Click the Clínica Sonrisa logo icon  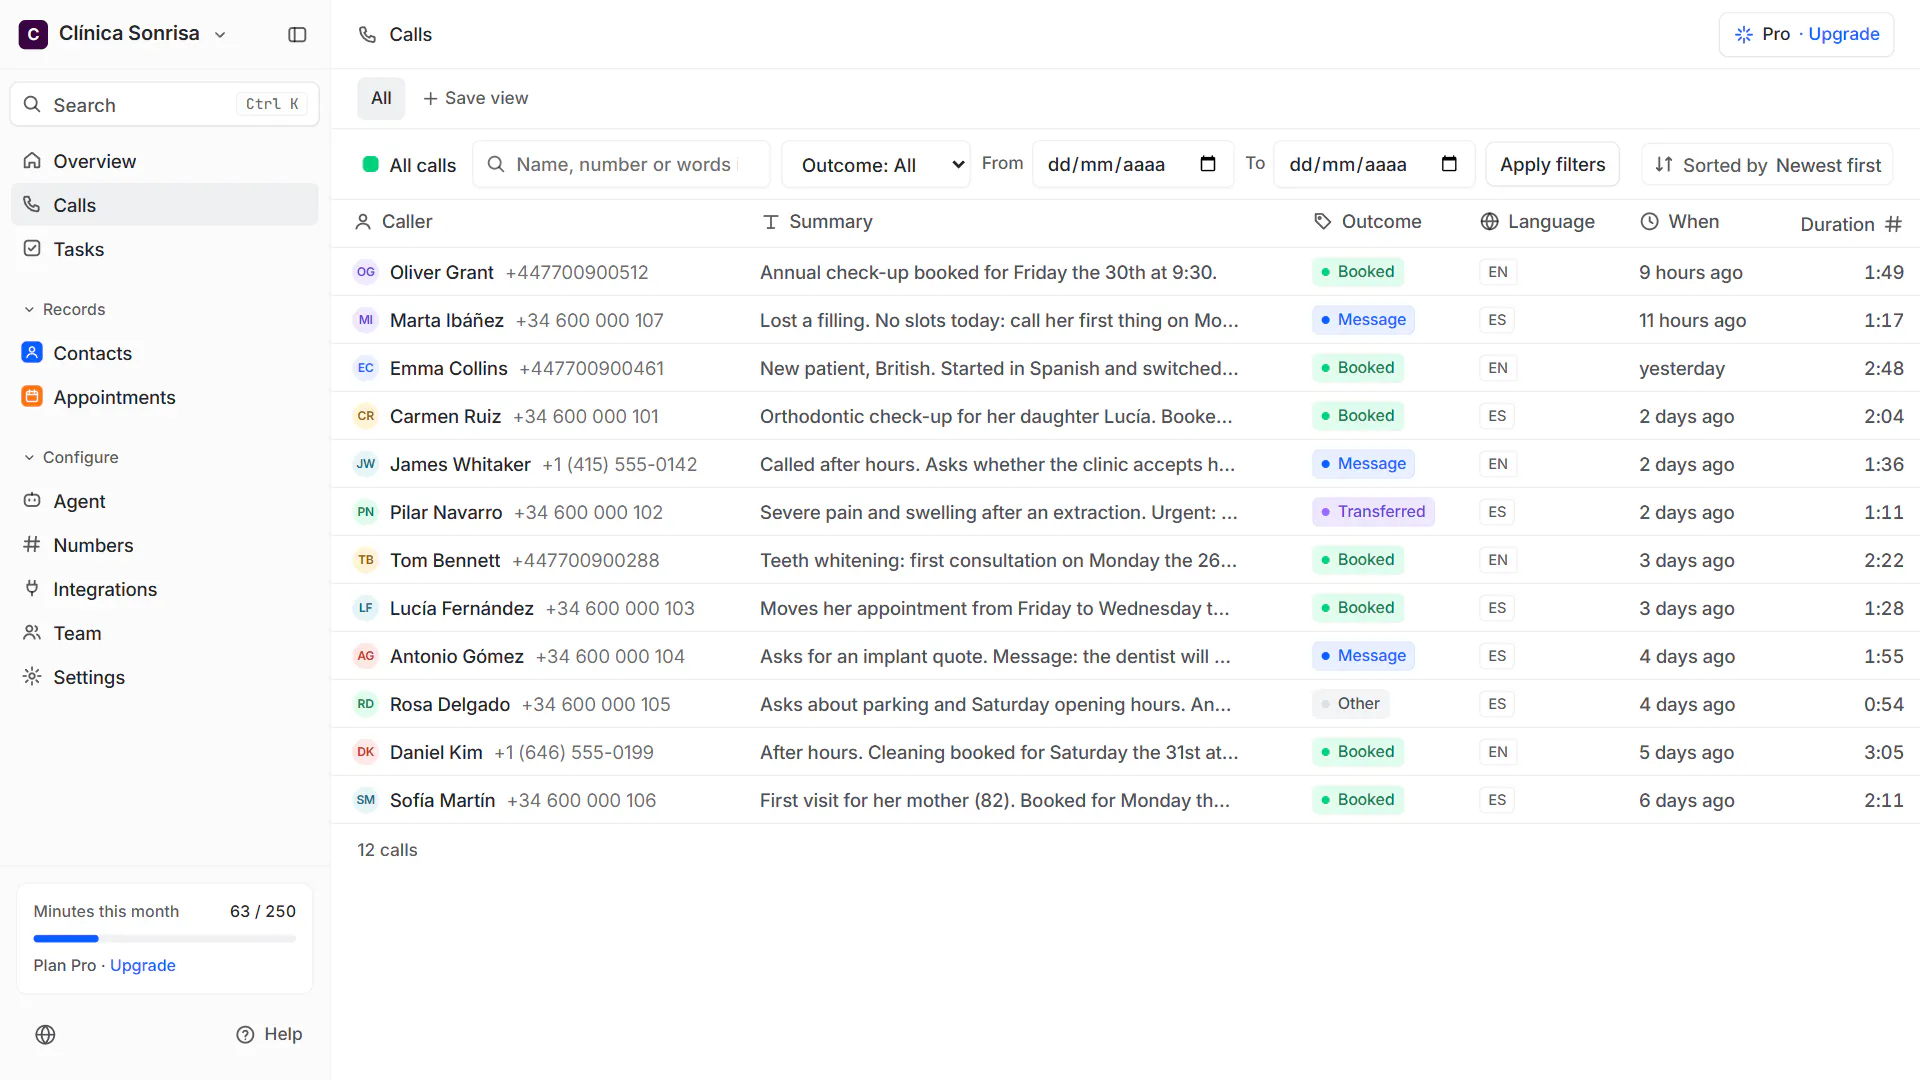[33, 34]
